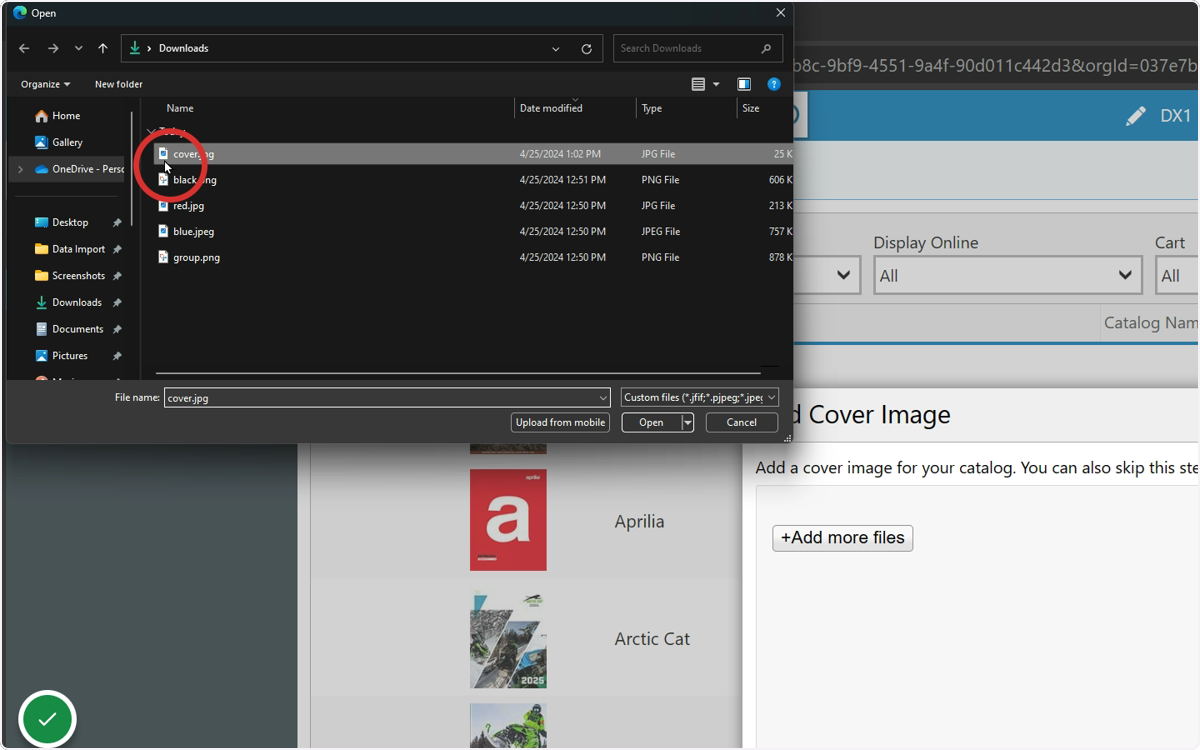Image resolution: width=1200 pixels, height=750 pixels.
Task: Click Arctic Cat catalog name
Action: pos(652,639)
